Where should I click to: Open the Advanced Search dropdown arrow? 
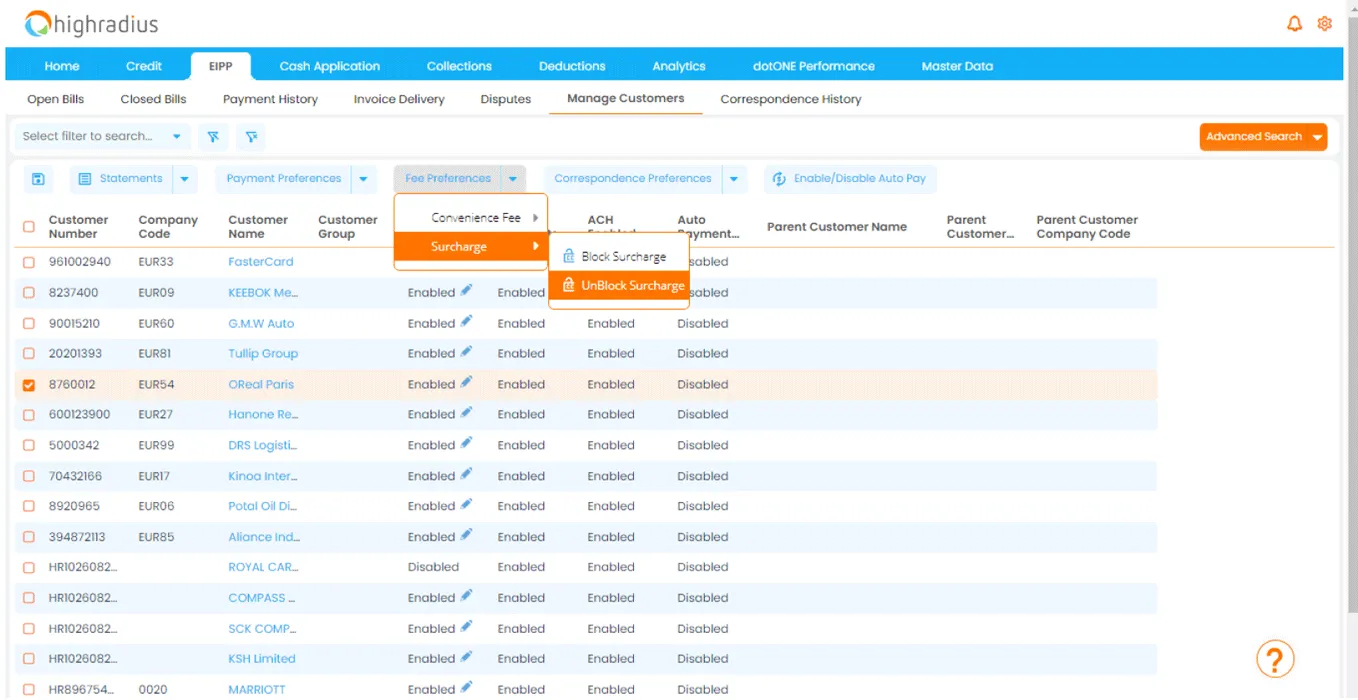pyautogui.click(x=1317, y=137)
